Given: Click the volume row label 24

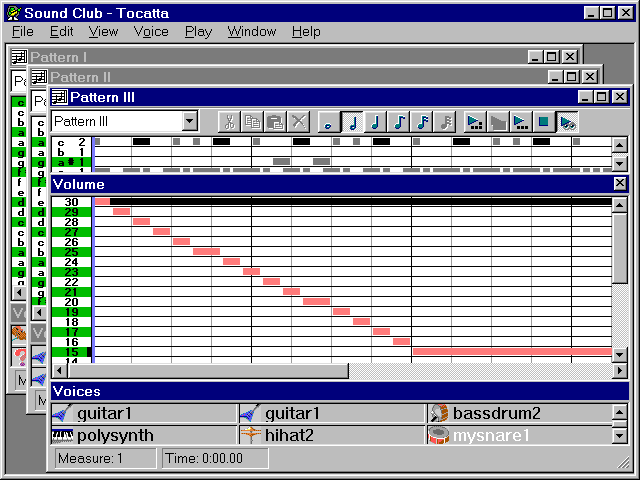Looking at the screenshot, I should coord(71,262).
